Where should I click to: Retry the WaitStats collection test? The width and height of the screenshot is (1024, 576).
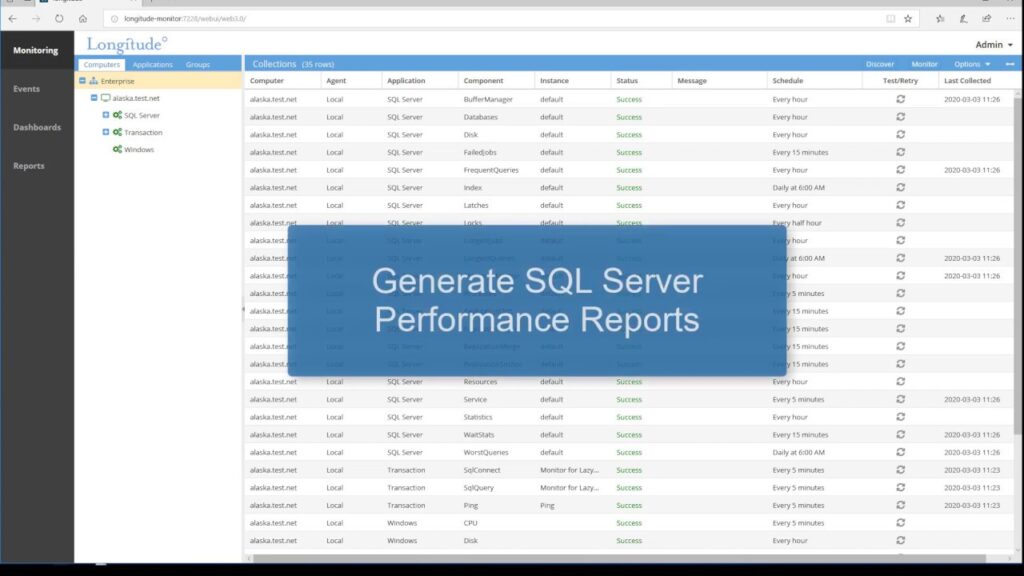[900, 434]
